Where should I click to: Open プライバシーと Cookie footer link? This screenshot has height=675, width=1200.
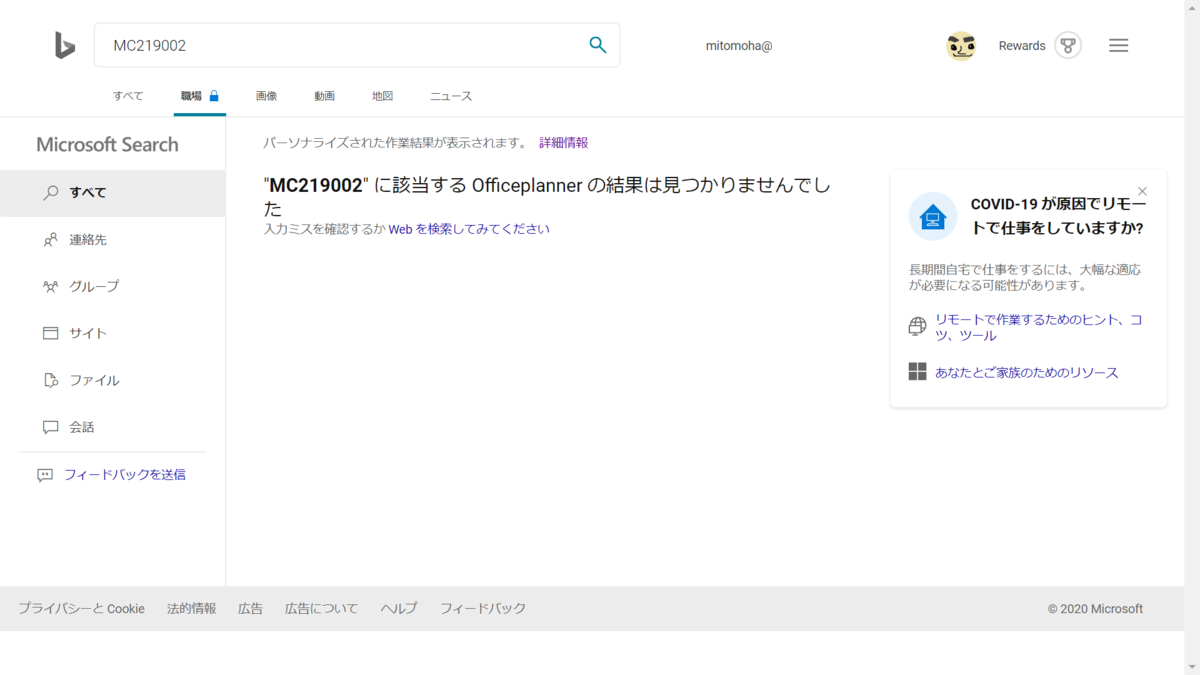click(x=81, y=608)
